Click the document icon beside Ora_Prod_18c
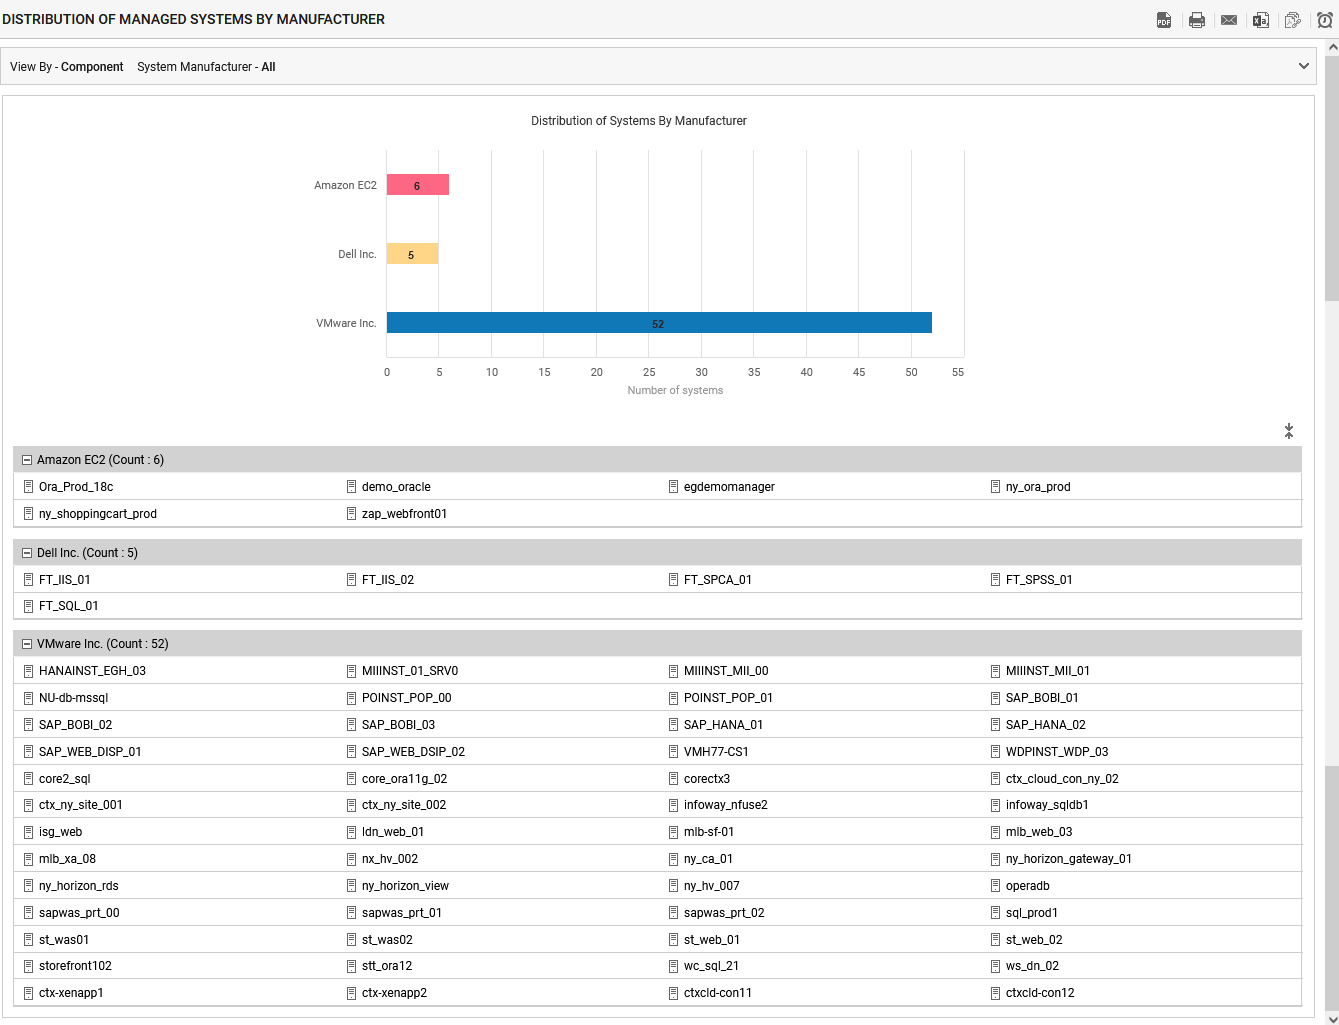 (x=29, y=487)
